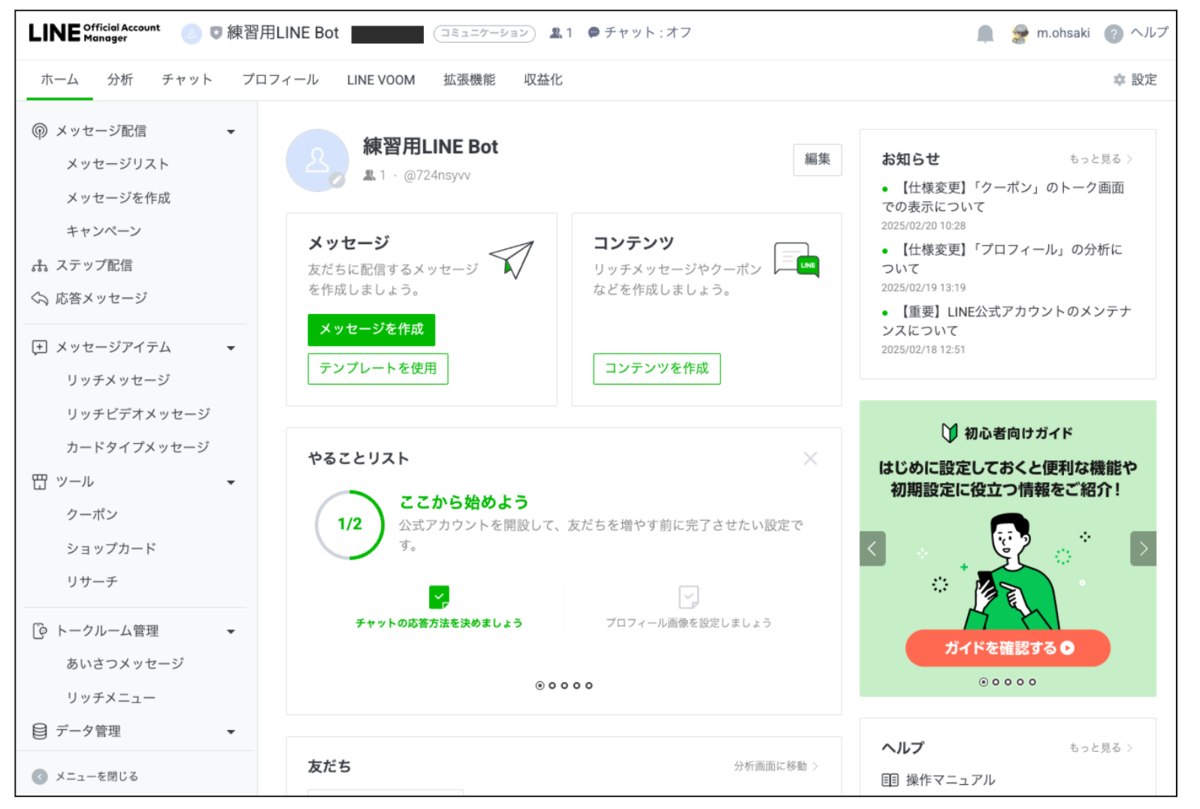The height and width of the screenshot is (809, 1200).
Task: Click the 操作マニュアル book icon
Action: pos(890,780)
